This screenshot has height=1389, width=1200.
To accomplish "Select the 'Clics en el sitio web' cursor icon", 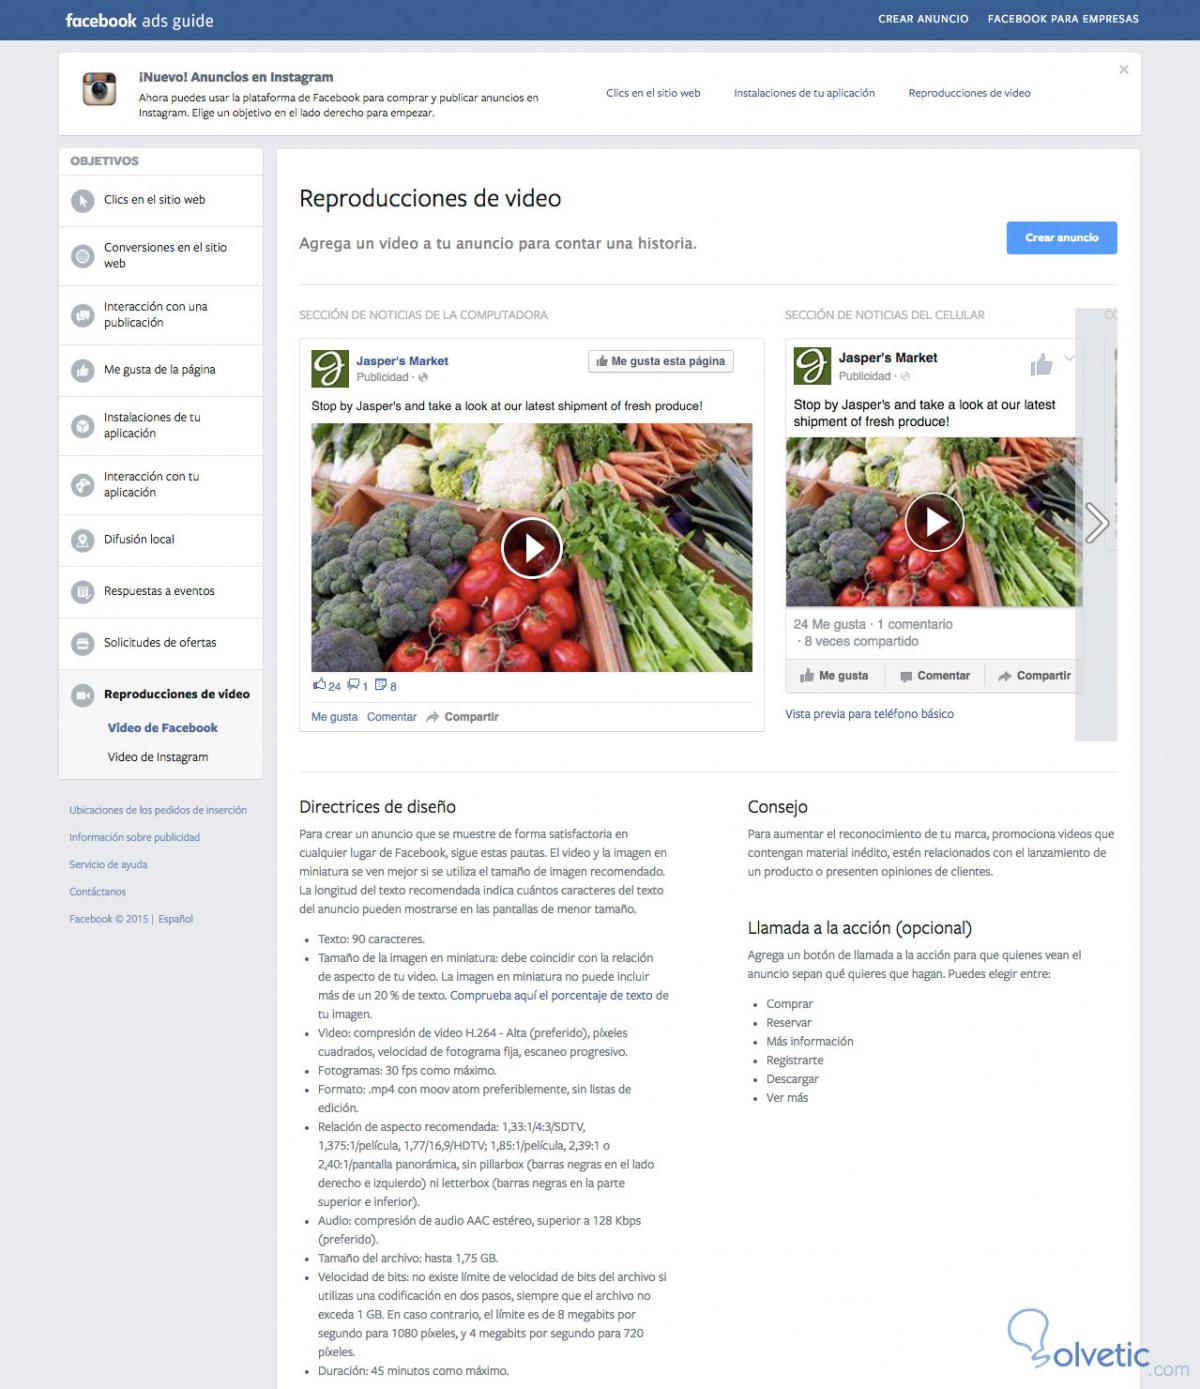I will 82,201.
